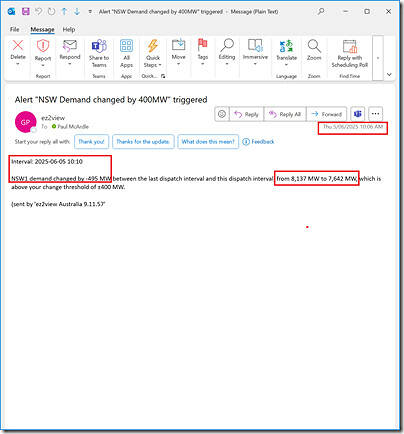Click the Respond envelope icon
Image resolution: width=404 pixels, height=434 pixels.
coord(70,45)
